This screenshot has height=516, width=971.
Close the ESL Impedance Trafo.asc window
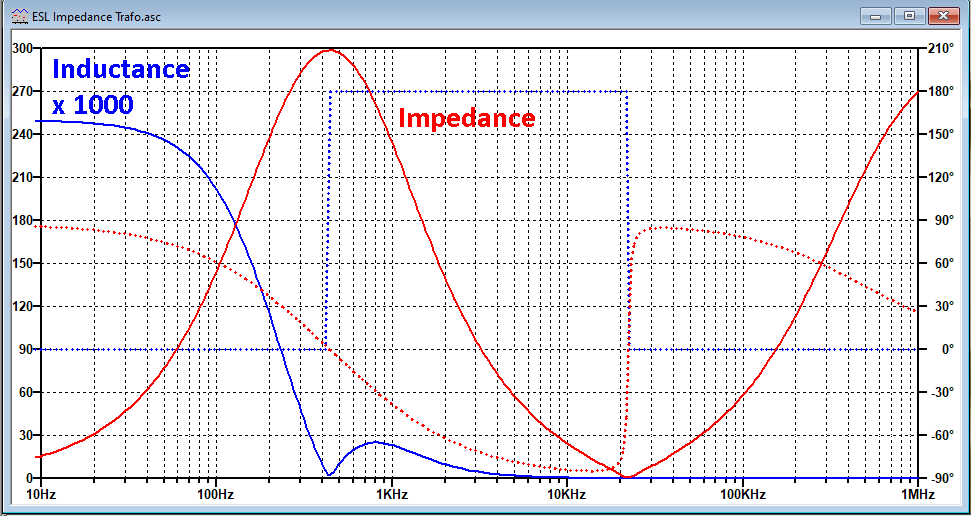944,17
